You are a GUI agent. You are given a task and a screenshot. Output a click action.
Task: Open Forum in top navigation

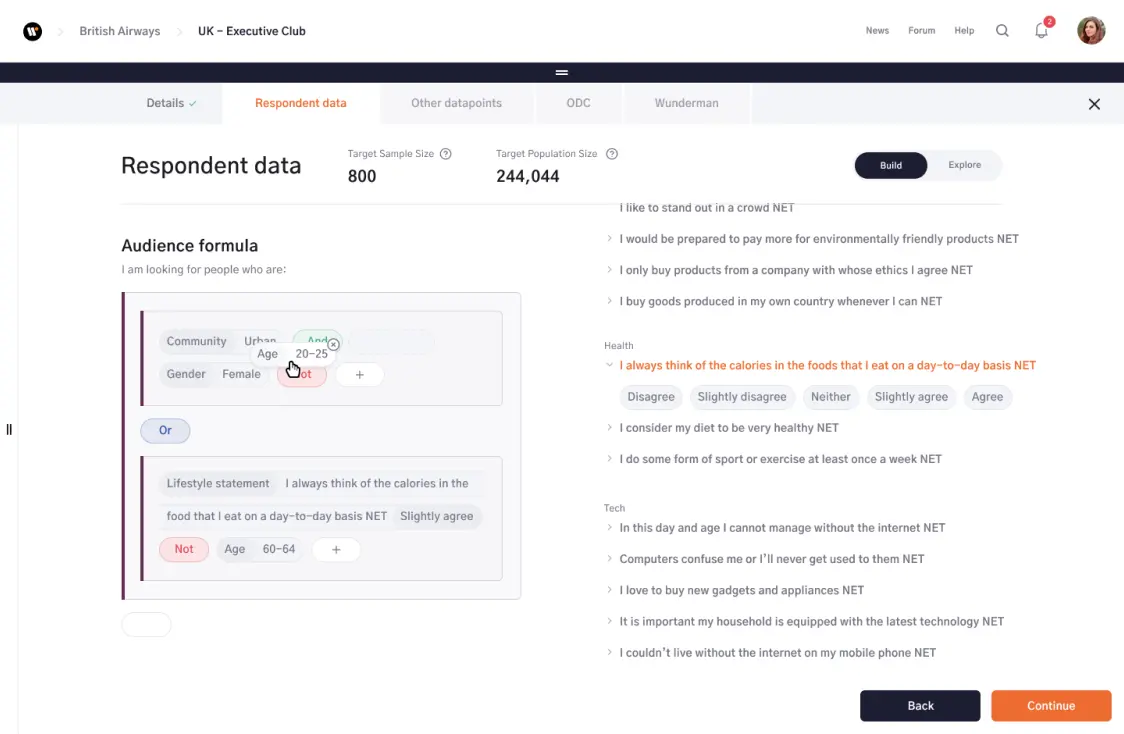(x=921, y=31)
